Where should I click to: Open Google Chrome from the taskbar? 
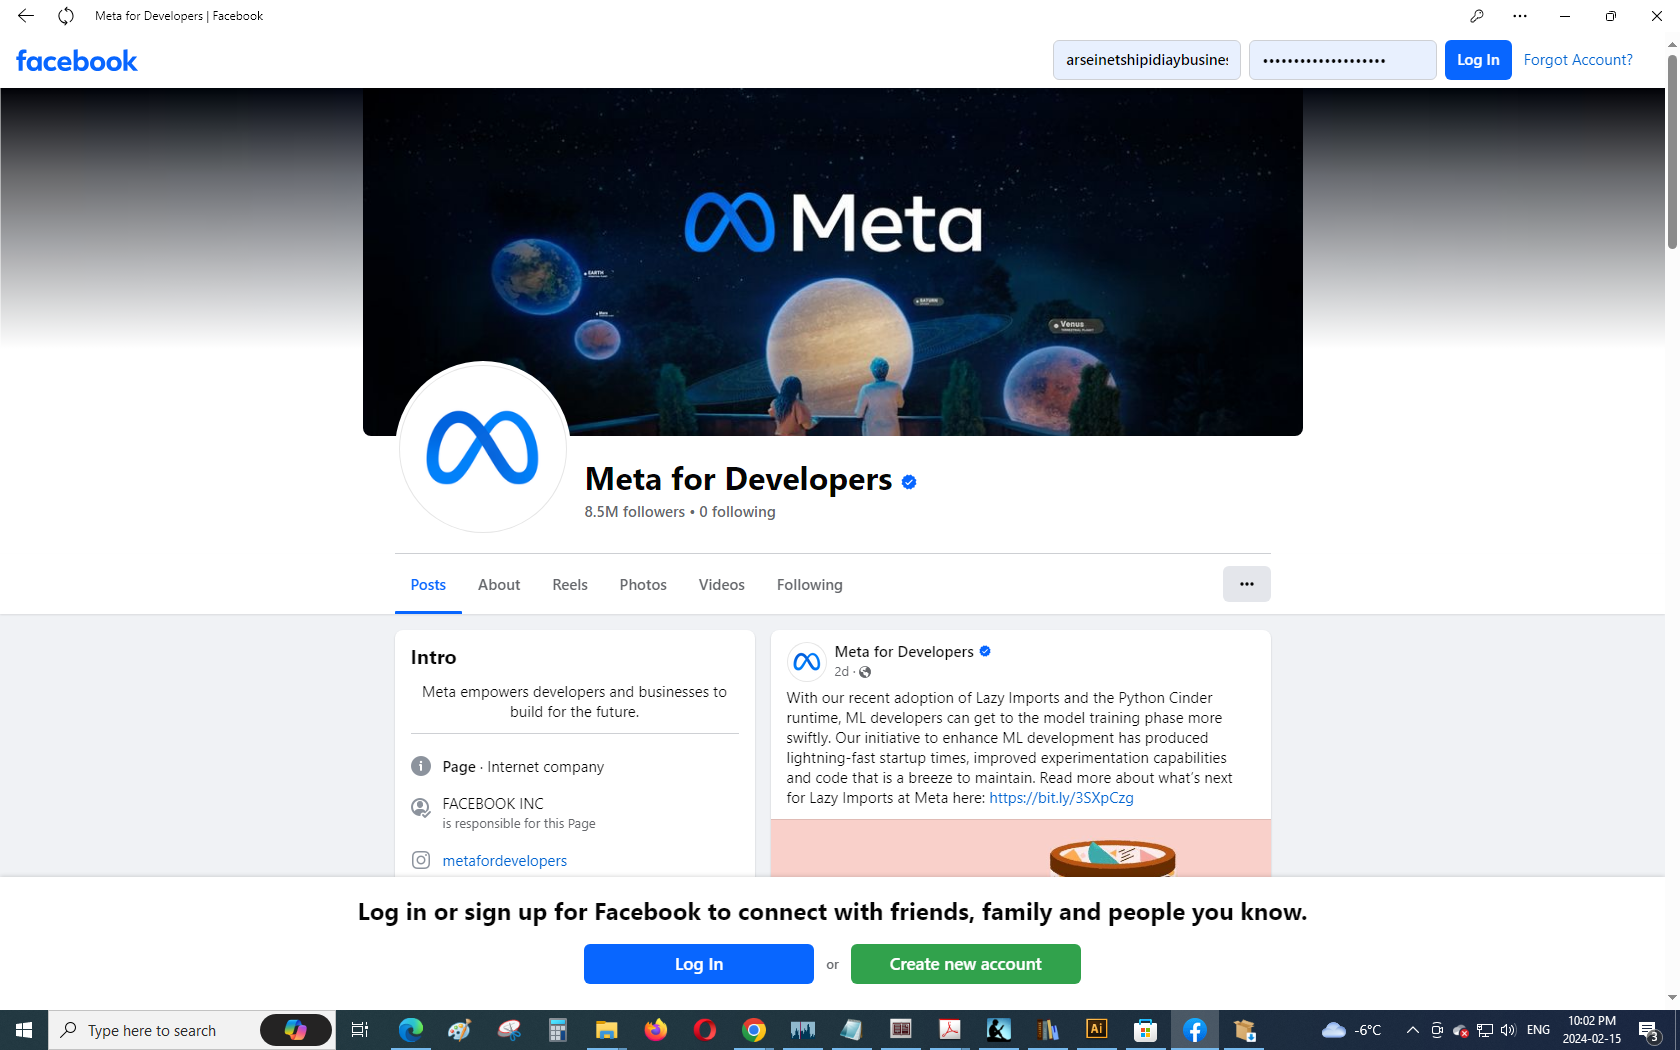[754, 1030]
